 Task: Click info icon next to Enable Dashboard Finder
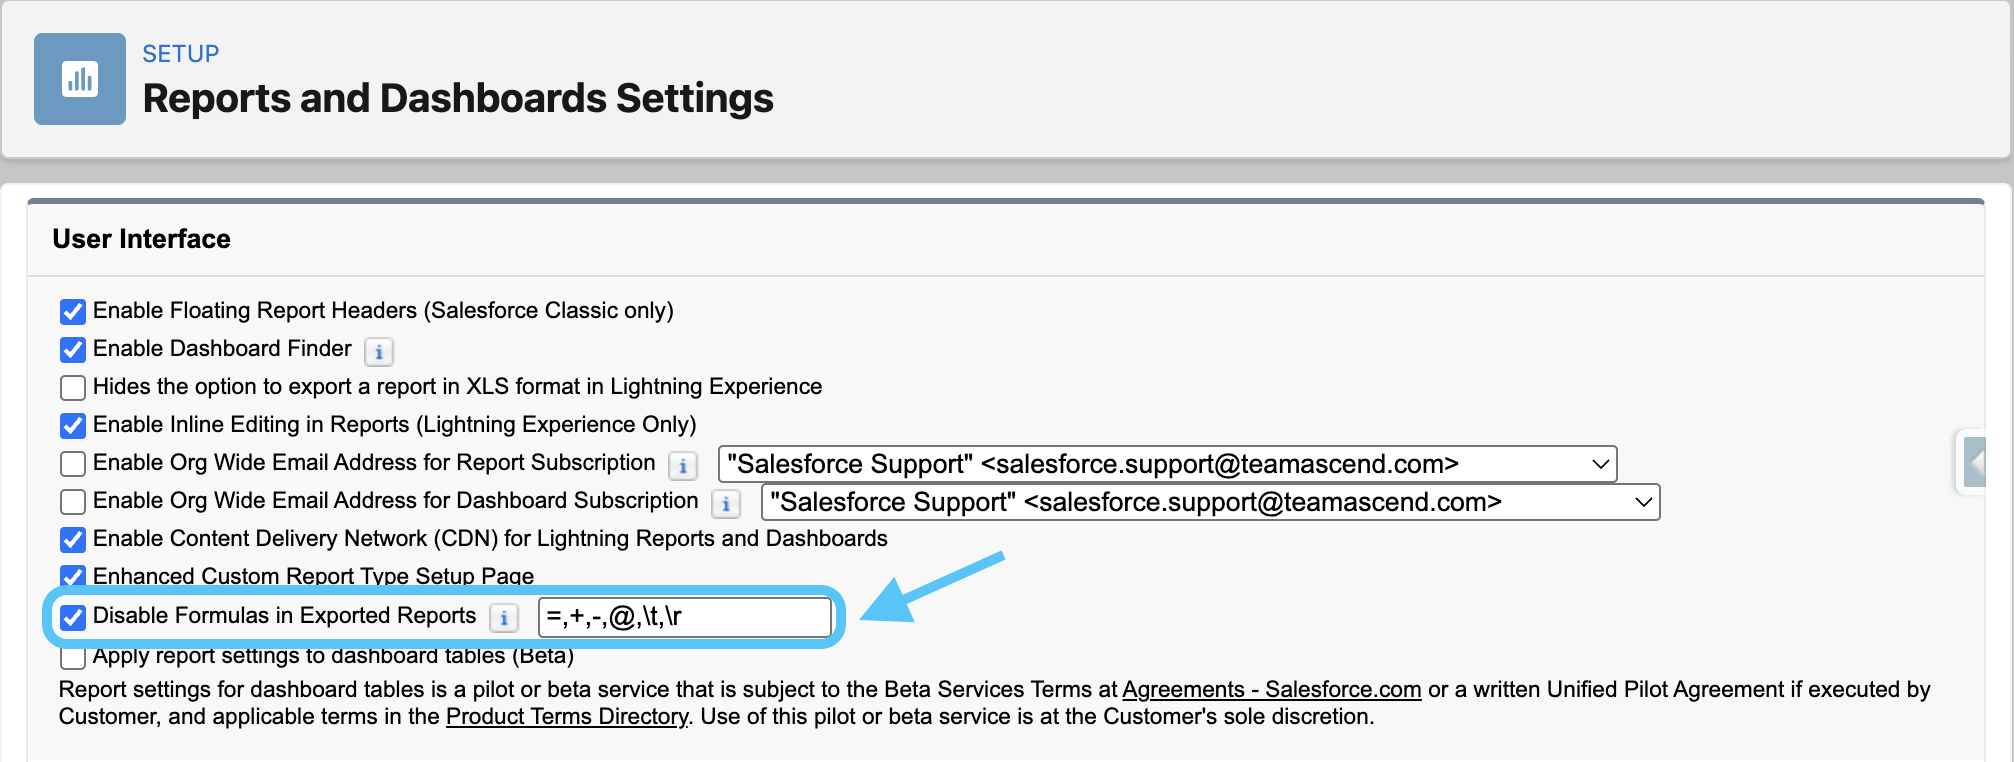pos(379,352)
